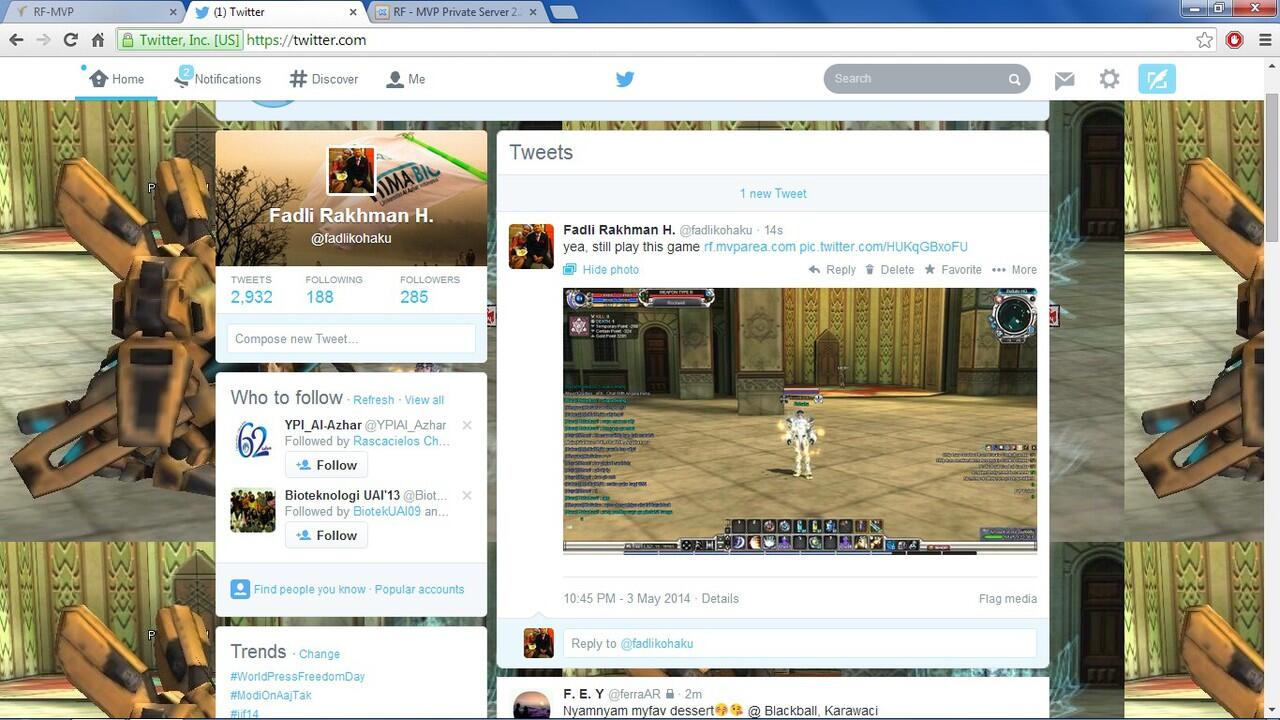Viewport: 1280px width, 720px height.
Task: Click the browser home icon
Action: click(97, 40)
